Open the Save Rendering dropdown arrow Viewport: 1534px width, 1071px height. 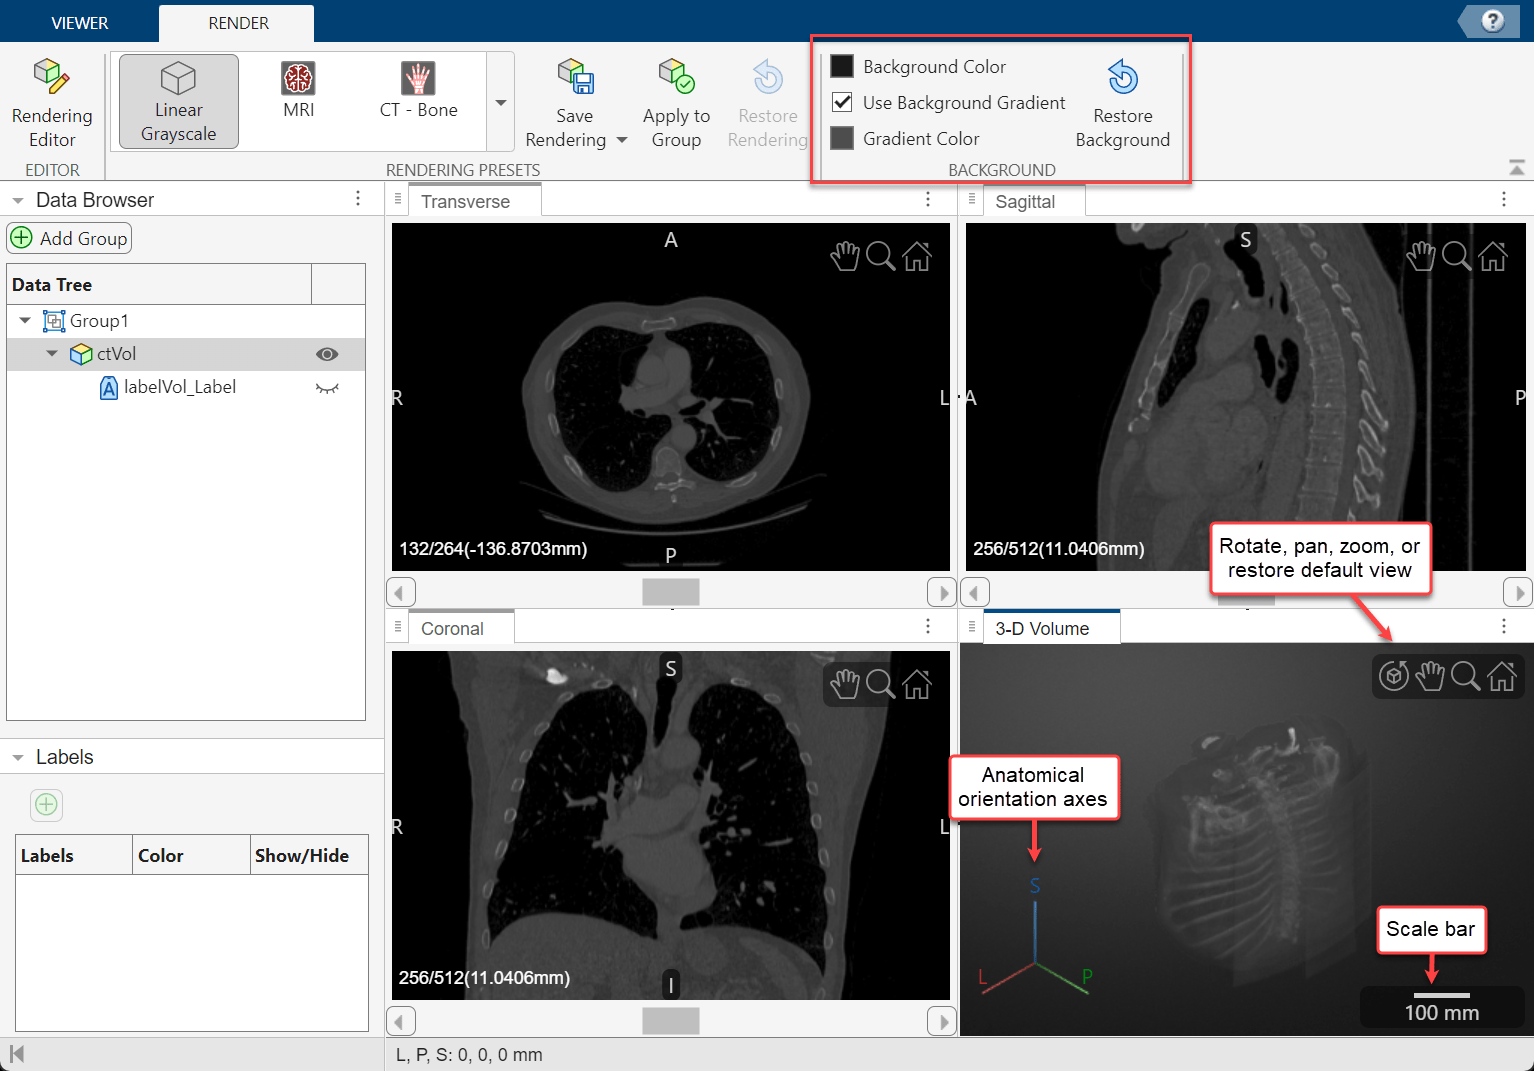point(621,141)
